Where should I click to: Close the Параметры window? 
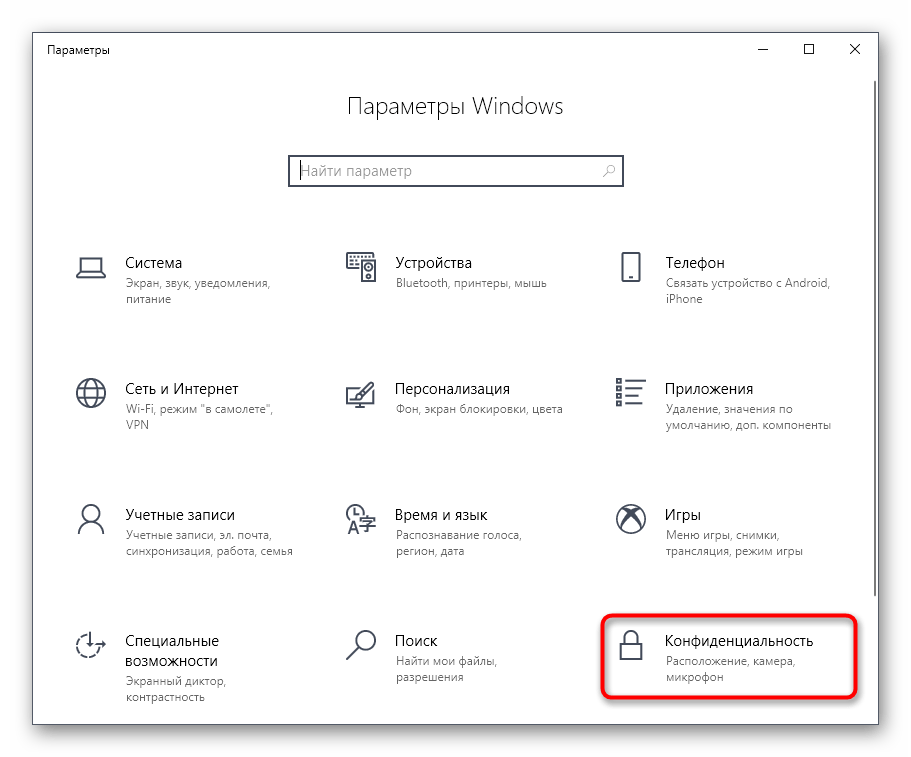(x=855, y=49)
